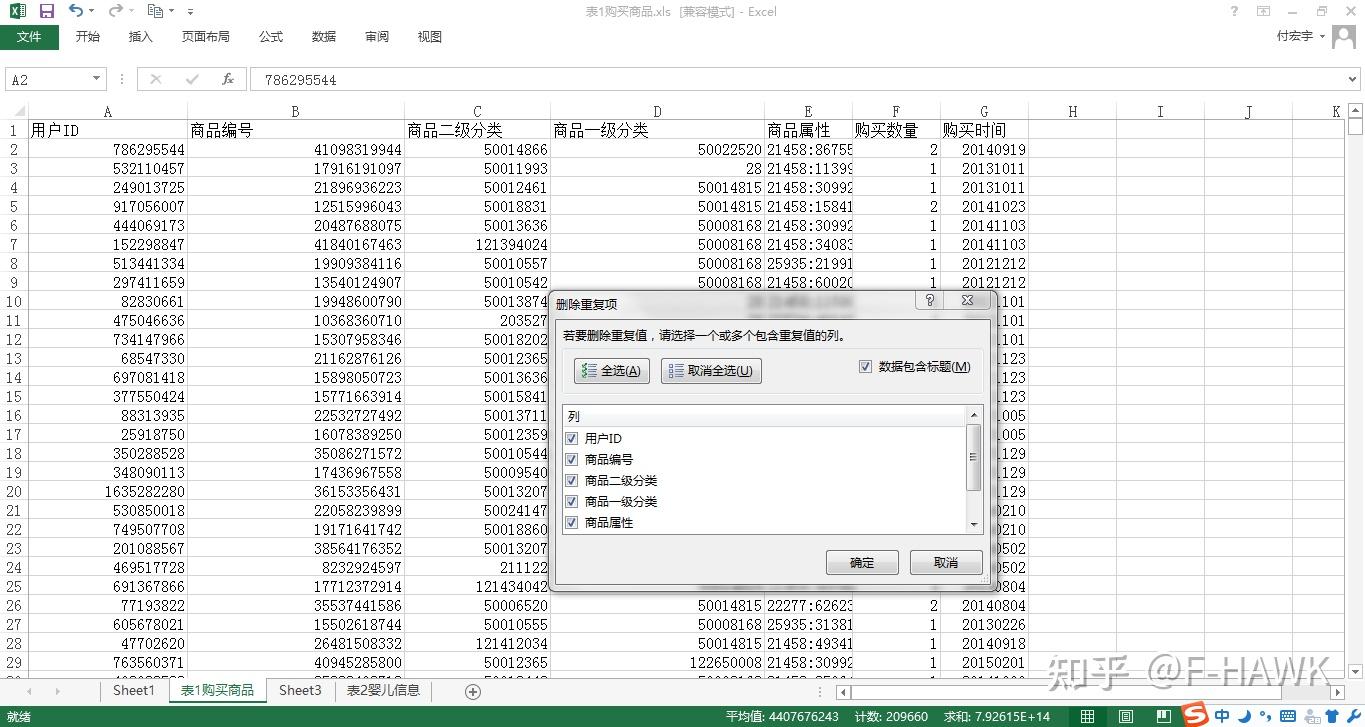Screen dimensions: 1365x727
Task: Switch to Page Layout view in status bar
Action: point(1126,716)
